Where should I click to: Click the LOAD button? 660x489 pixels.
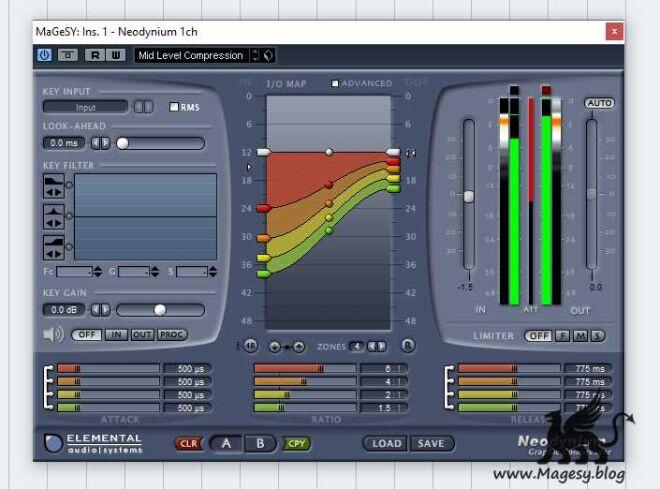point(386,444)
